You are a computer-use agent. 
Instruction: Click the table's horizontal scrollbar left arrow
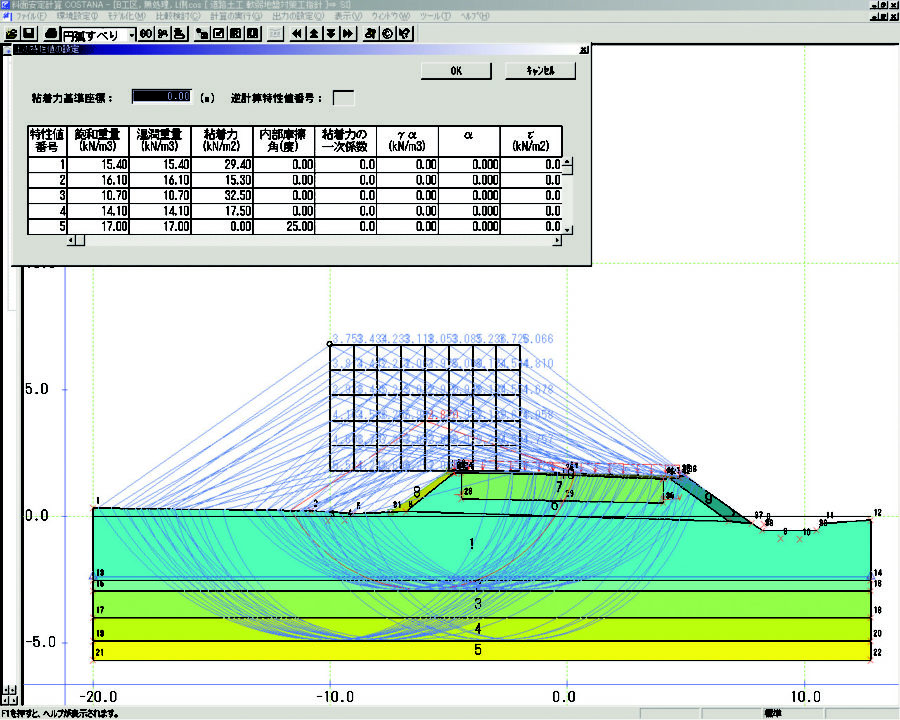point(71,241)
